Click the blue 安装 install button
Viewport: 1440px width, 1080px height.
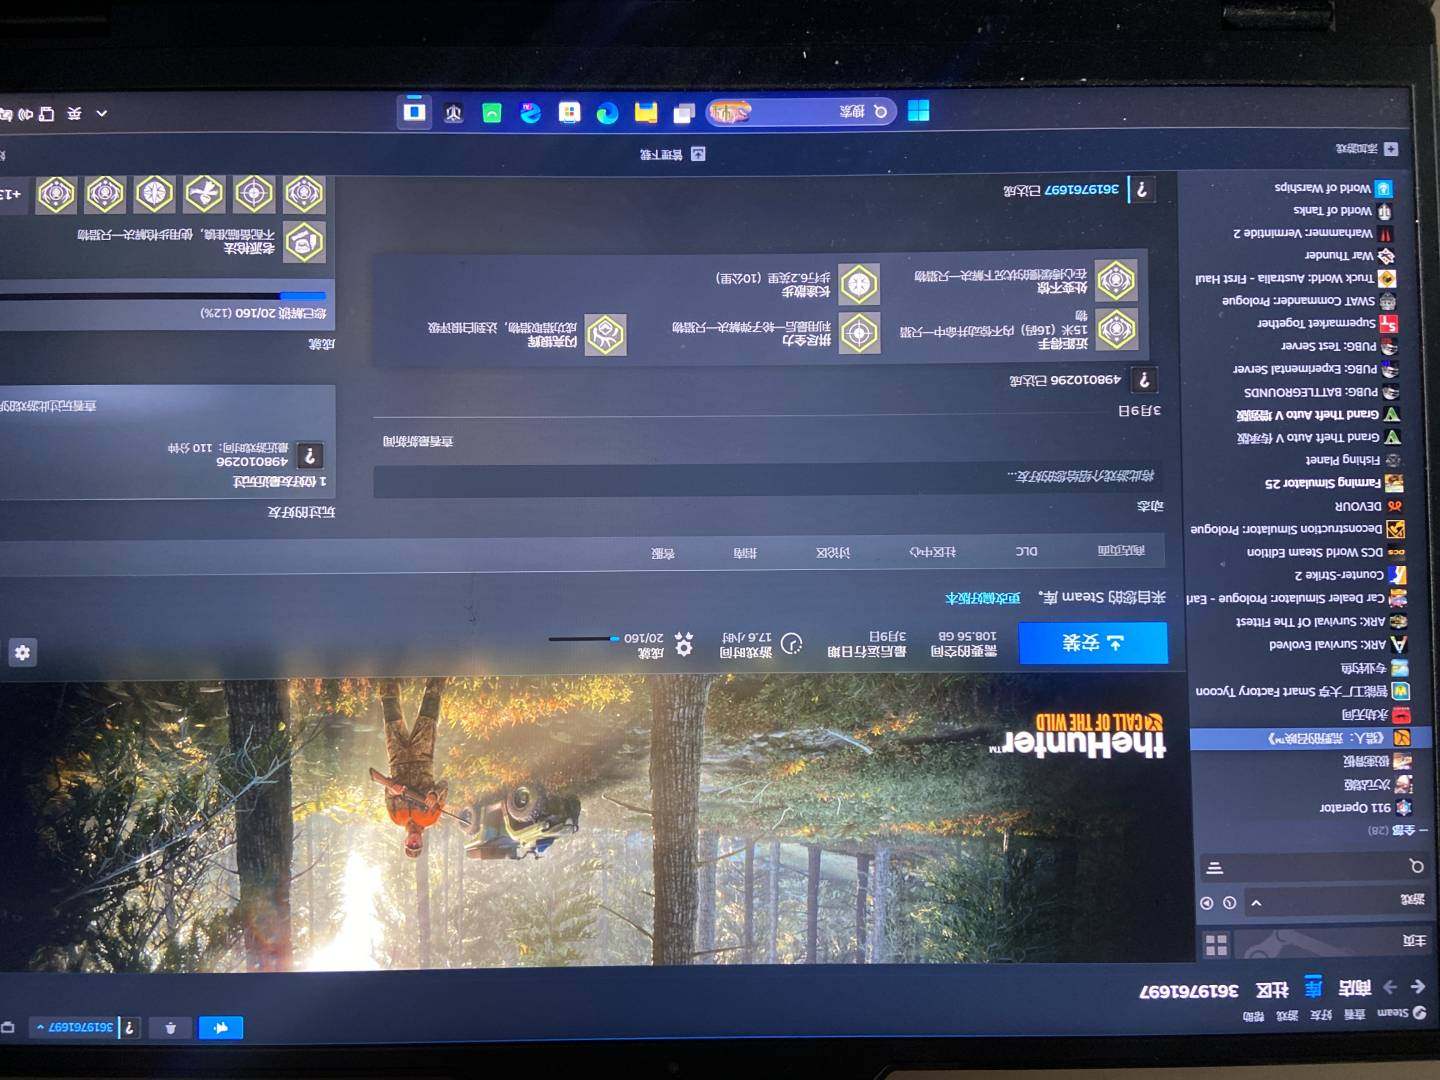pos(1093,643)
